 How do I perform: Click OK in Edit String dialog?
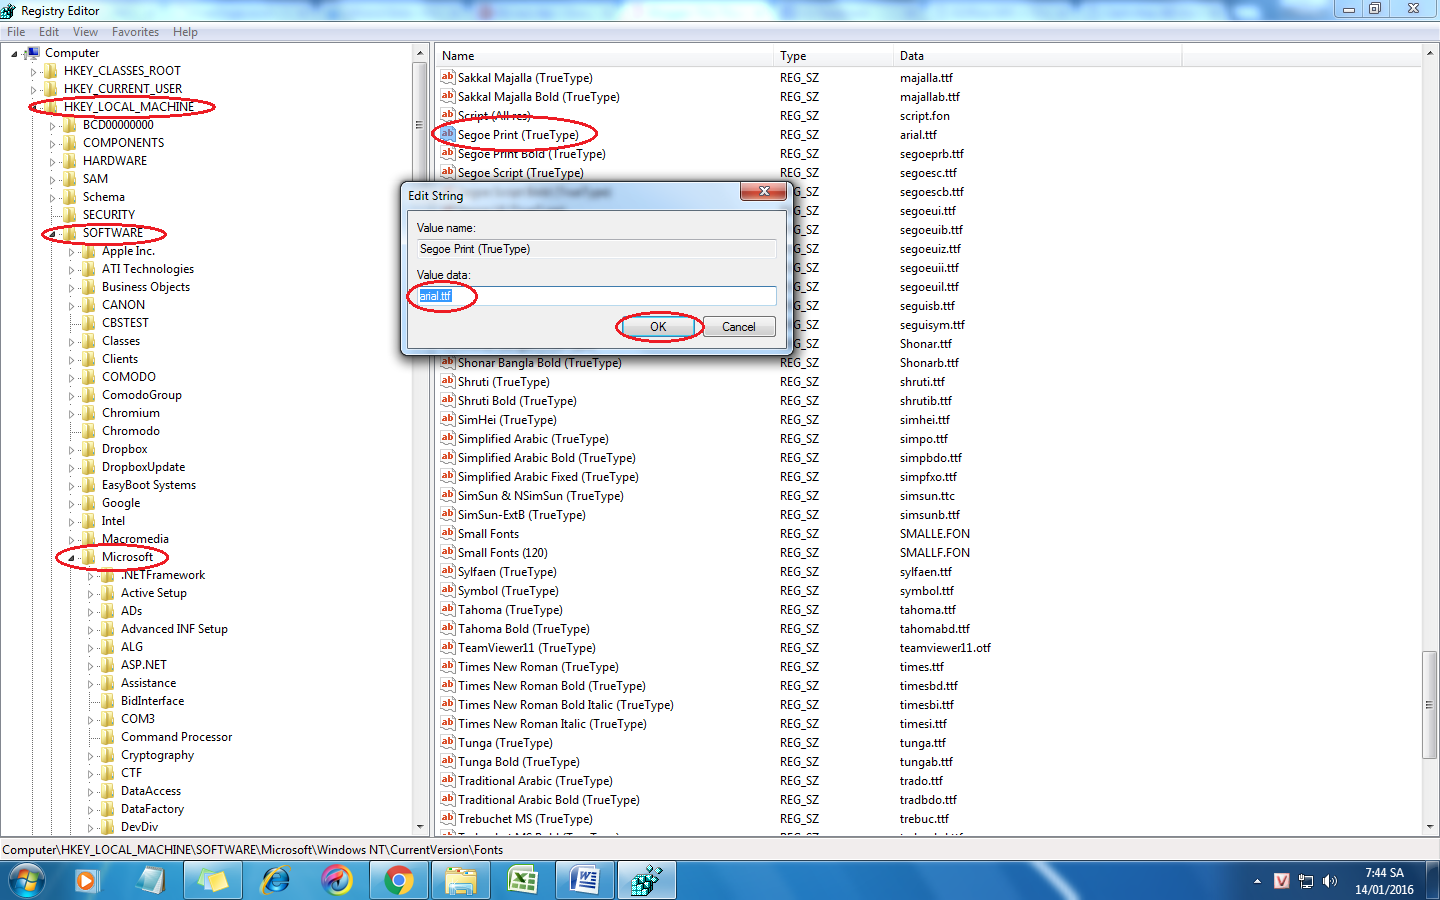click(658, 327)
